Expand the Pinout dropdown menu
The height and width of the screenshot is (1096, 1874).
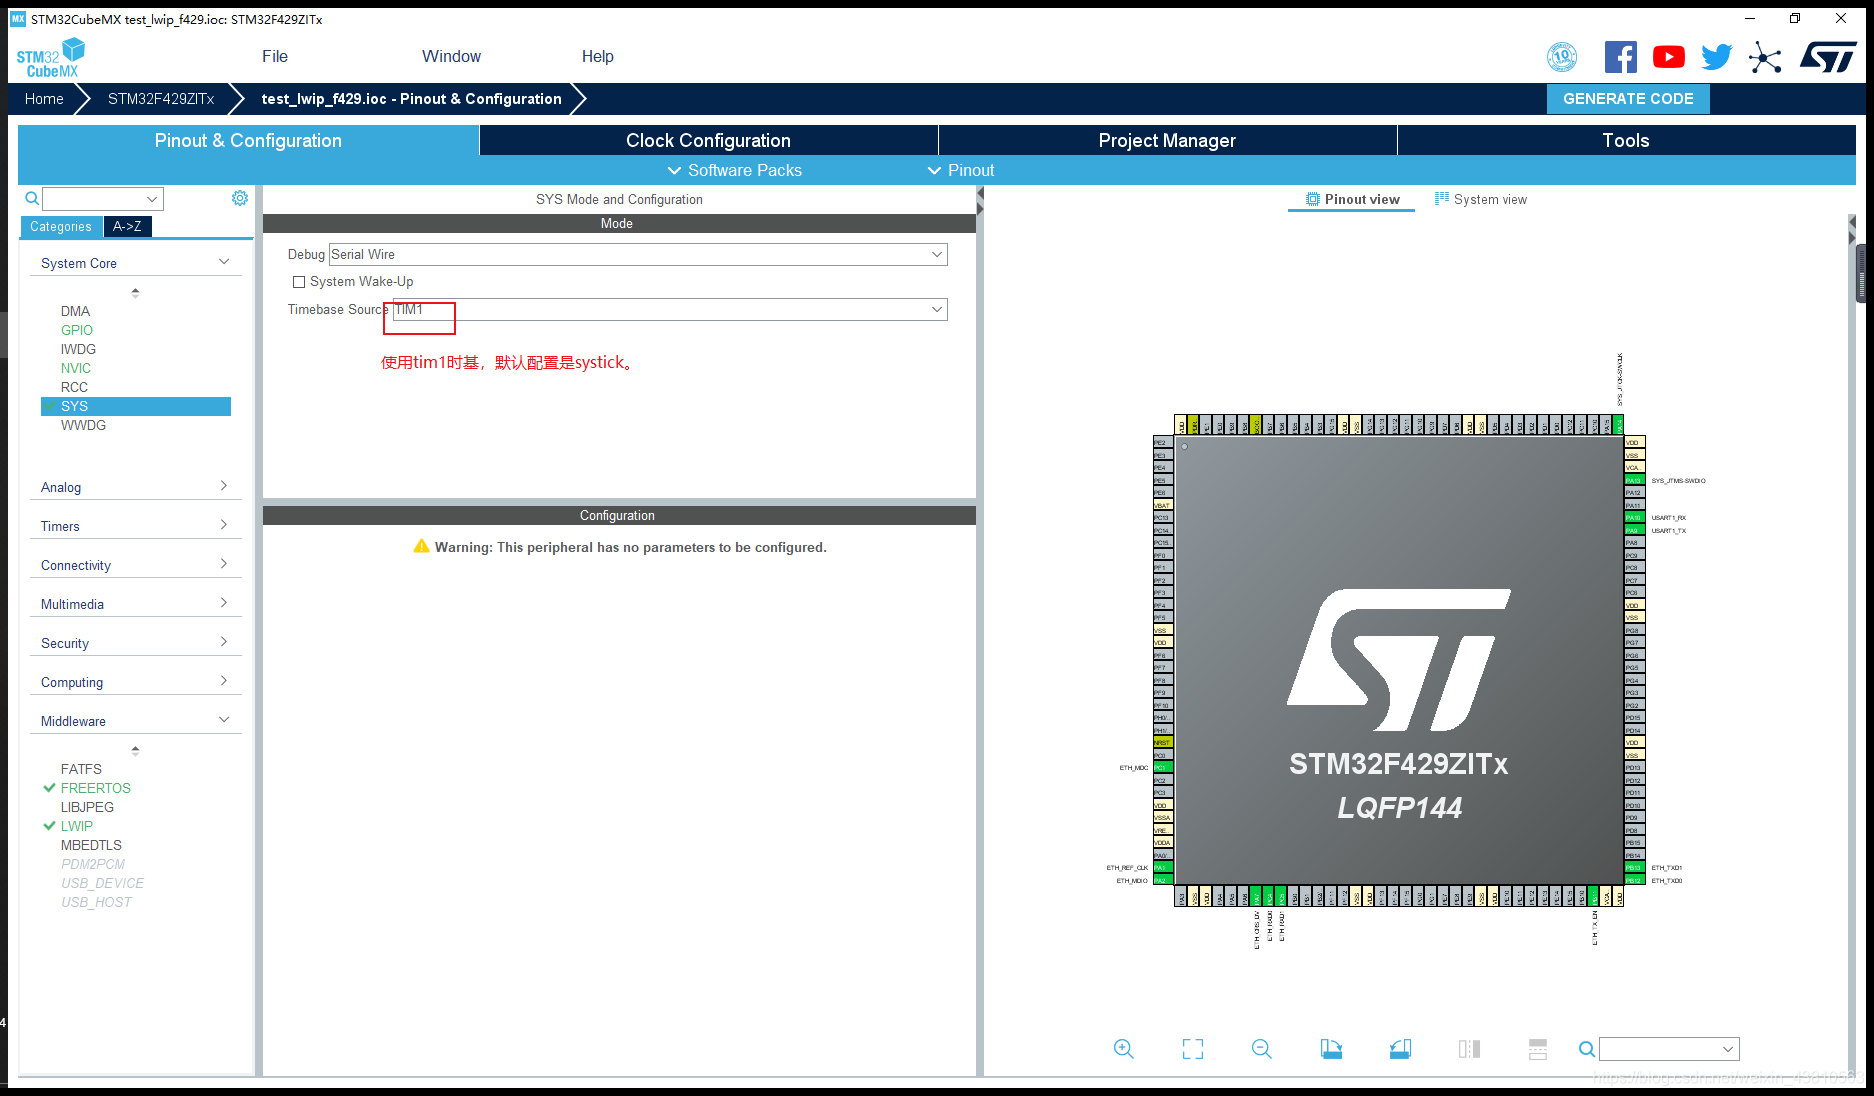[960, 170]
